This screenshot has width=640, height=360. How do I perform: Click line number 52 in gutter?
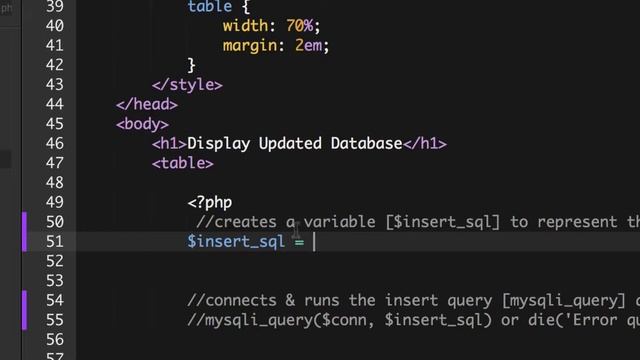click(55, 261)
